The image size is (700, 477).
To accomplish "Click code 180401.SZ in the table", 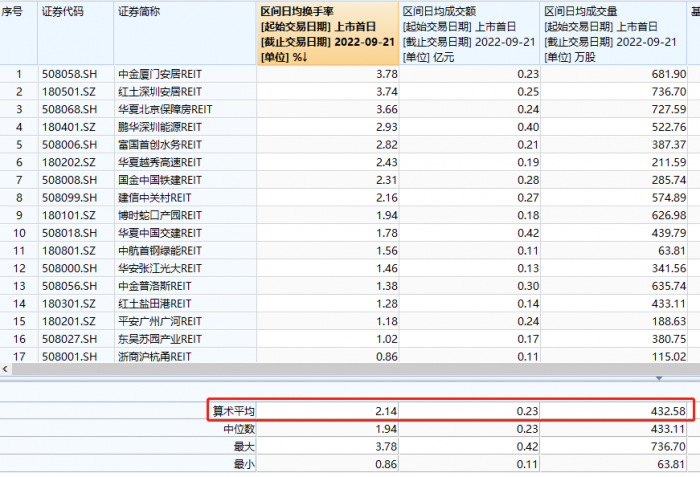I will [x=69, y=127].
